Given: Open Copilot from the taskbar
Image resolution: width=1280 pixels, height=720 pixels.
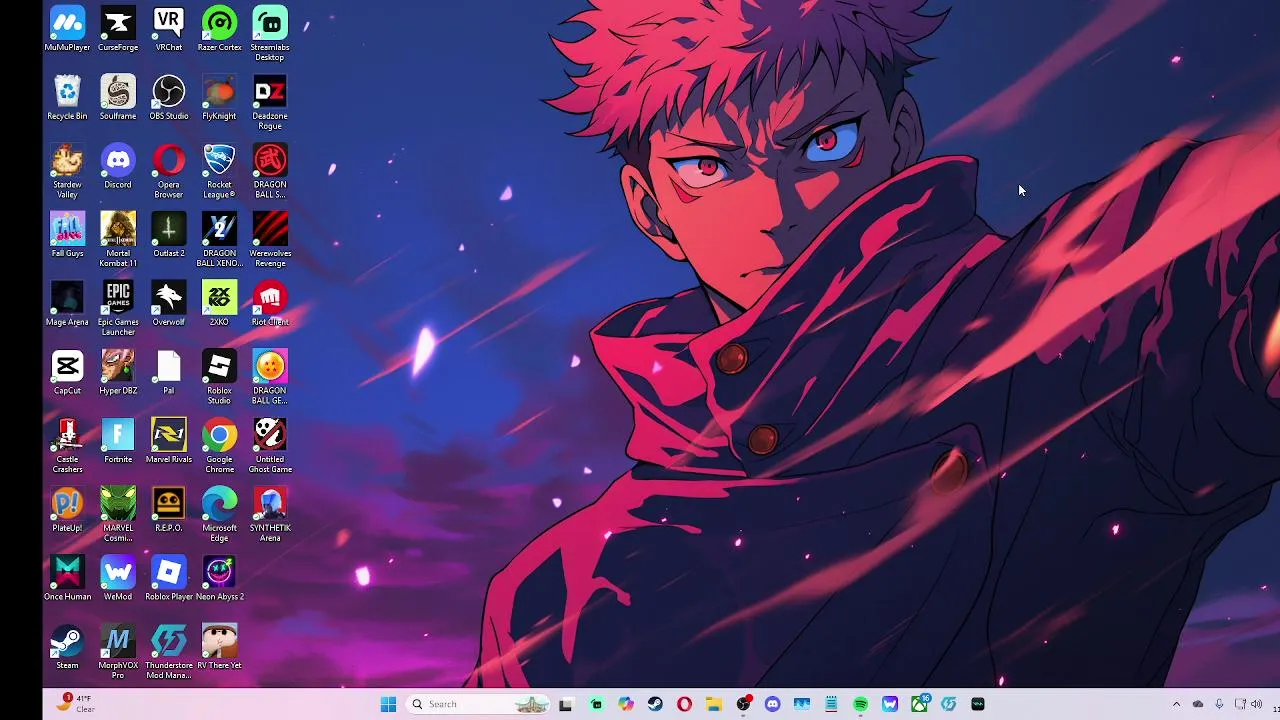Looking at the screenshot, I should [625, 704].
